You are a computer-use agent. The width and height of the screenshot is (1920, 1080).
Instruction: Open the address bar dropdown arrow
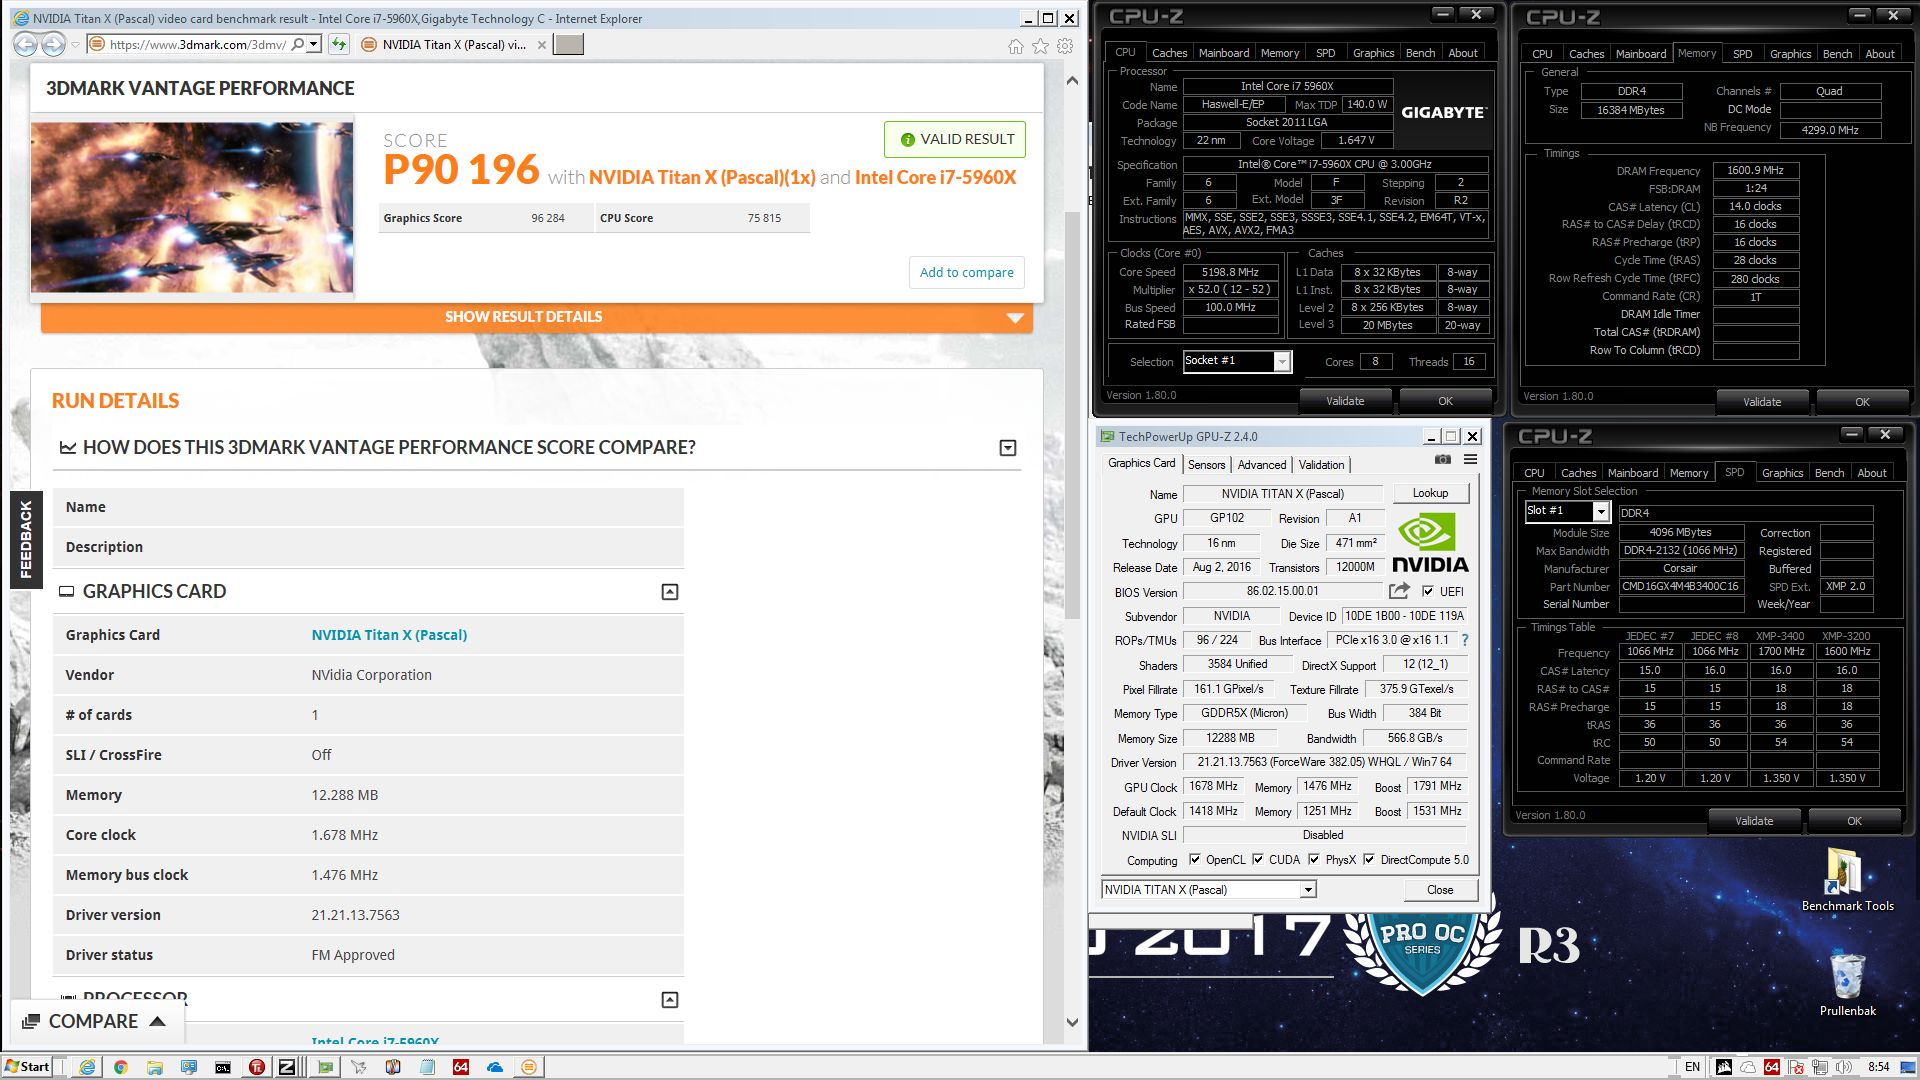(x=314, y=44)
